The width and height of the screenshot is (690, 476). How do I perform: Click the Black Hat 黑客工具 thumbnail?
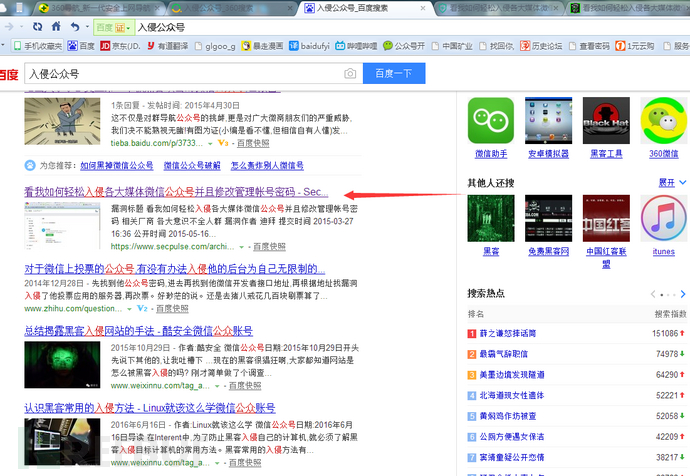[606, 121]
